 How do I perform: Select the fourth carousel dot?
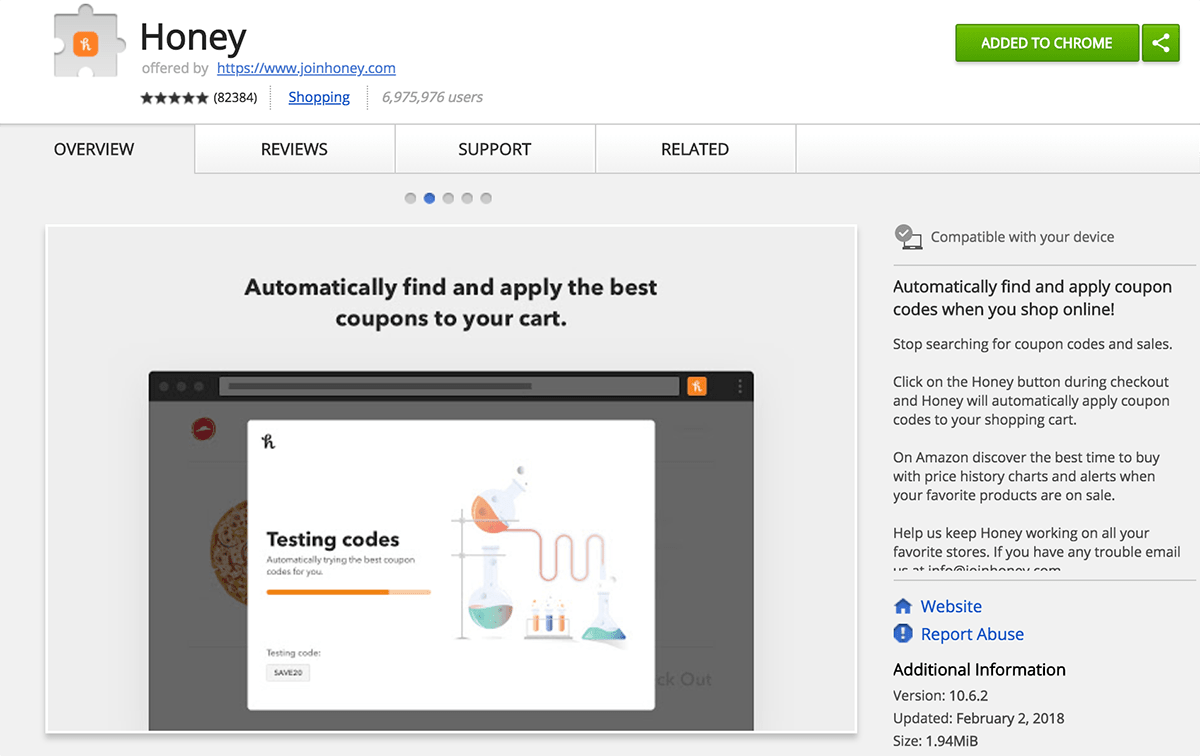coord(467,198)
